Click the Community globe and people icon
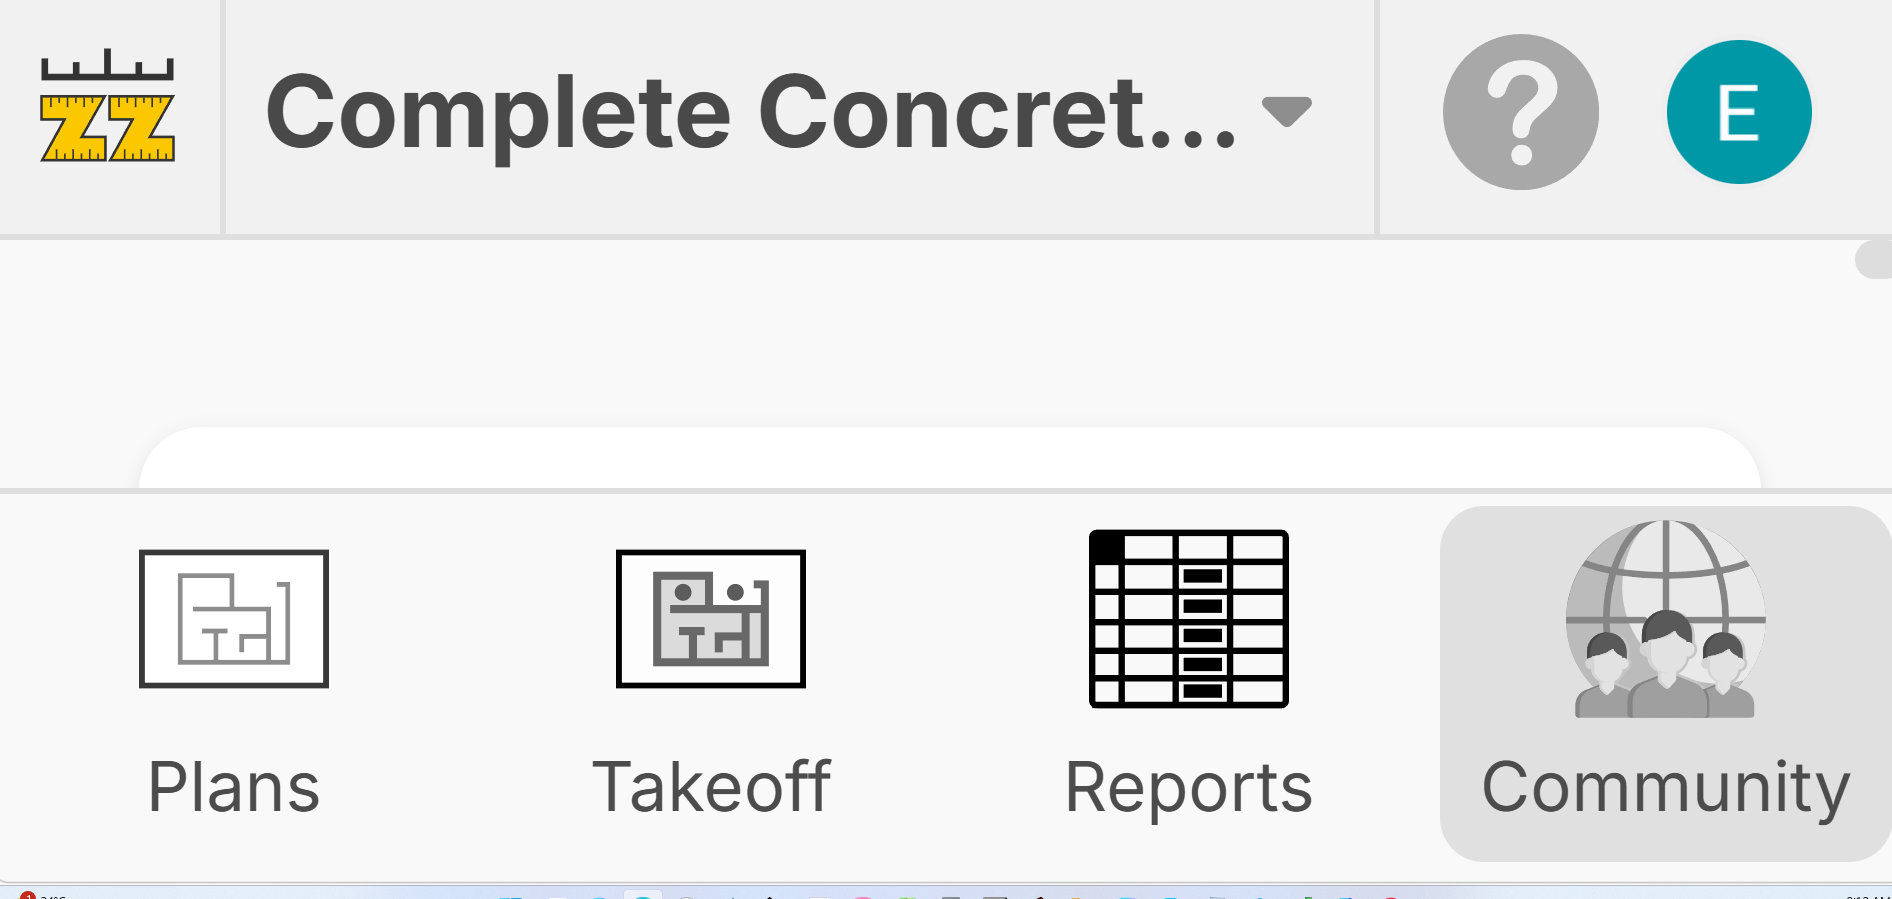The image size is (1892, 899). [x=1665, y=619]
